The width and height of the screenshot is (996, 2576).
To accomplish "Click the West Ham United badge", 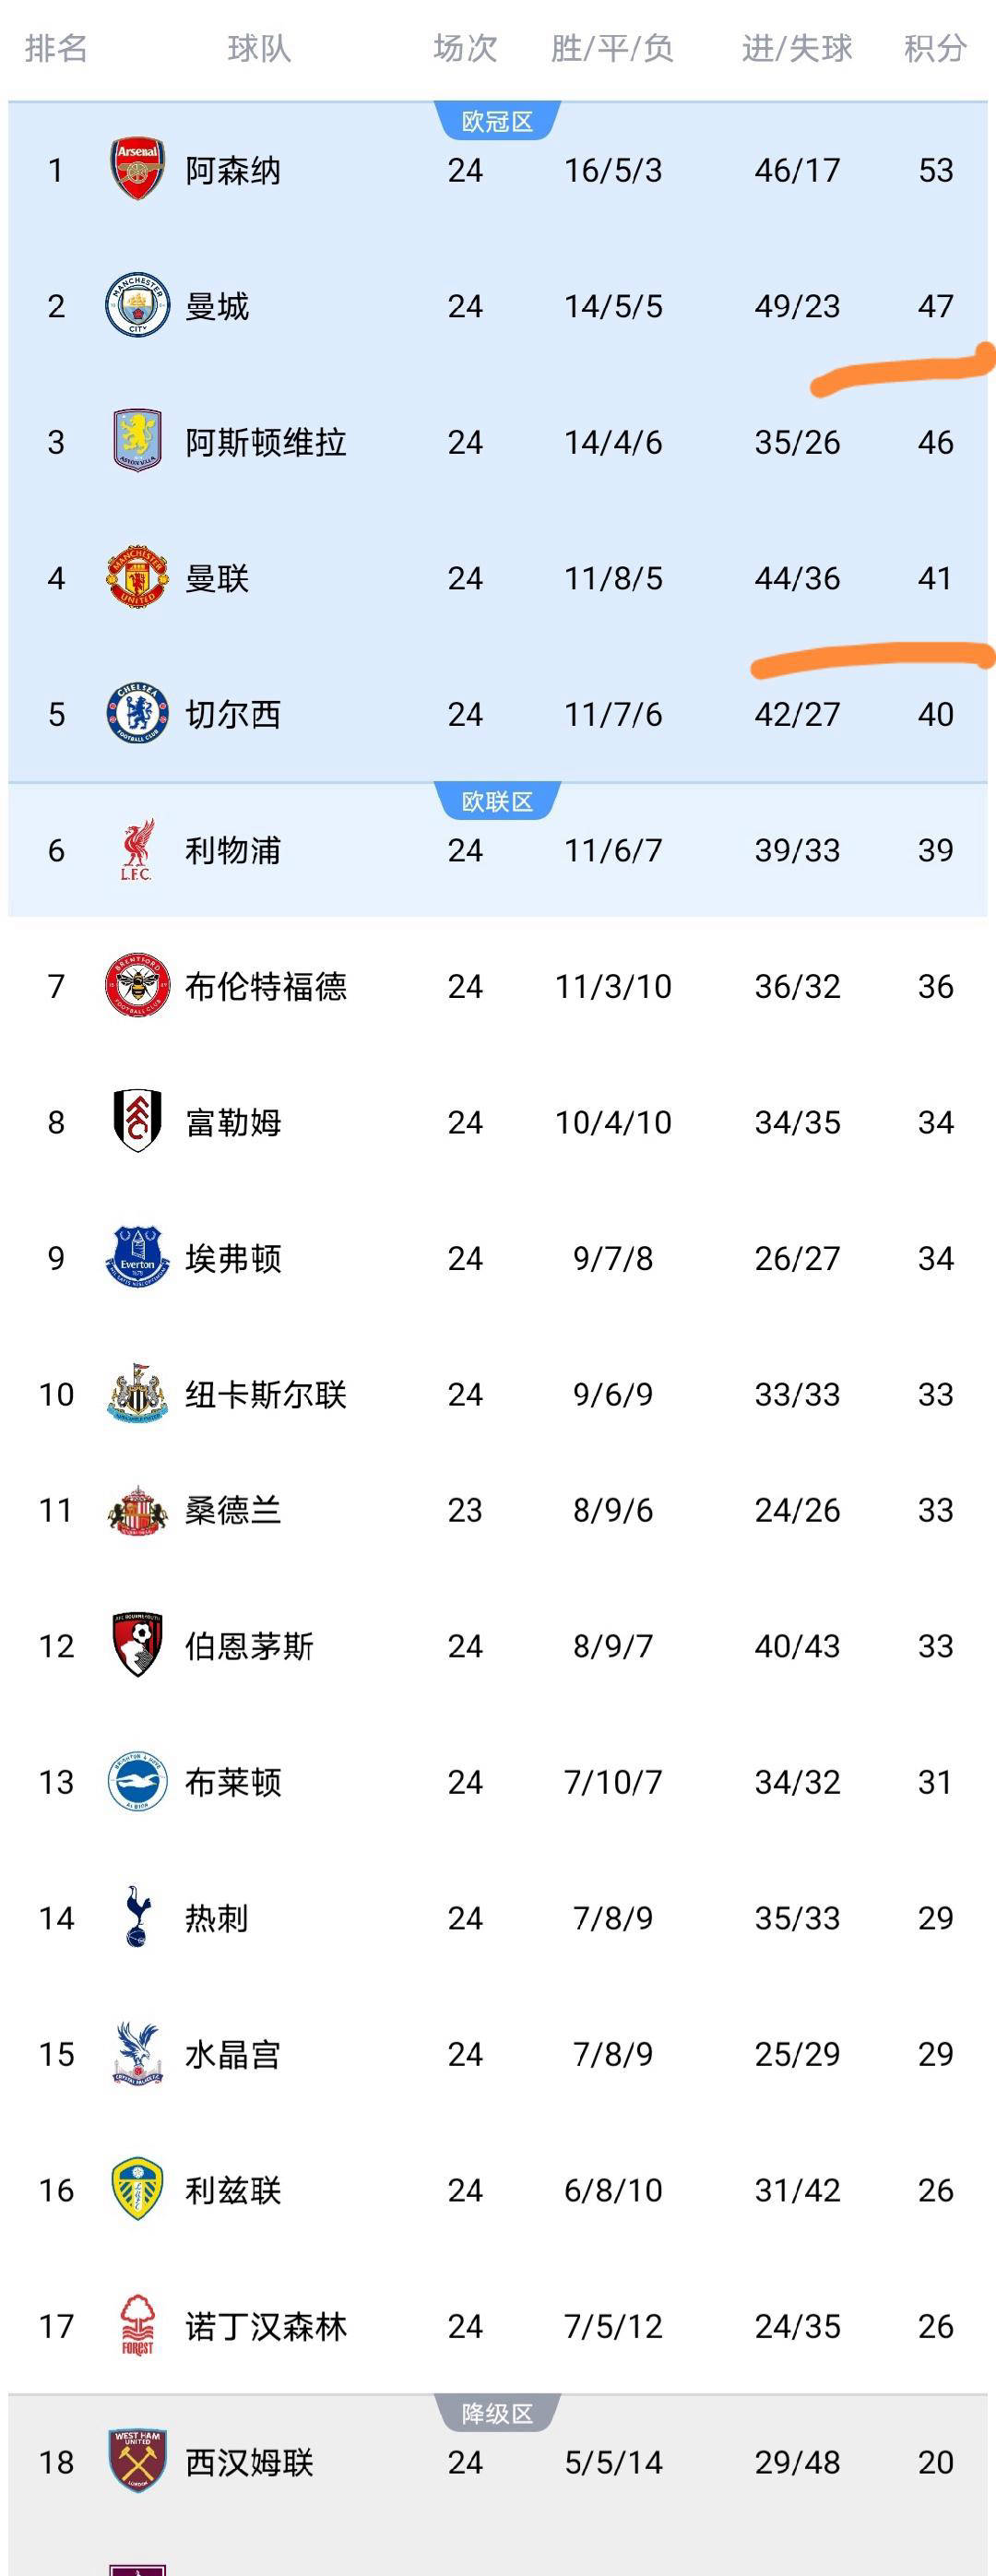I will (137, 2461).
